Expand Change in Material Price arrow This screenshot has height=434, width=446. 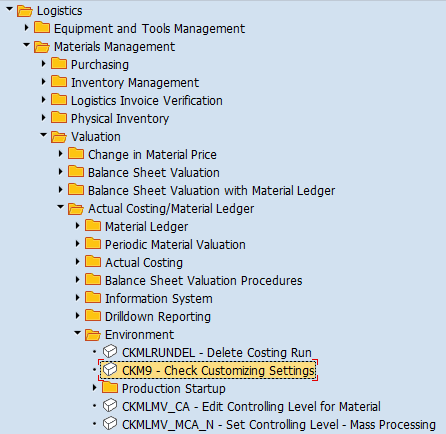tap(61, 153)
